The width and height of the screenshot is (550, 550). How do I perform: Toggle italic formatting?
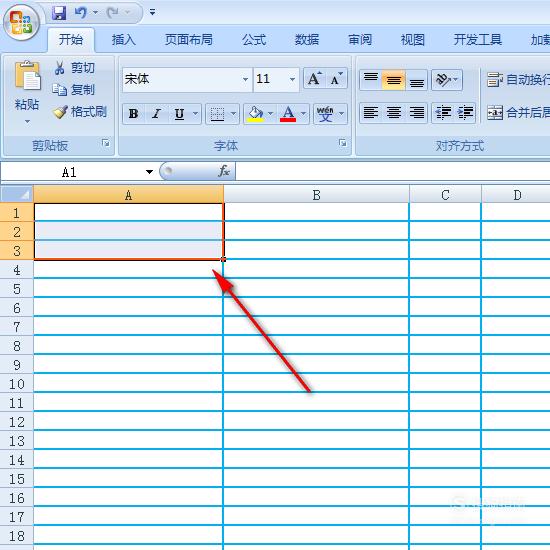(156, 114)
